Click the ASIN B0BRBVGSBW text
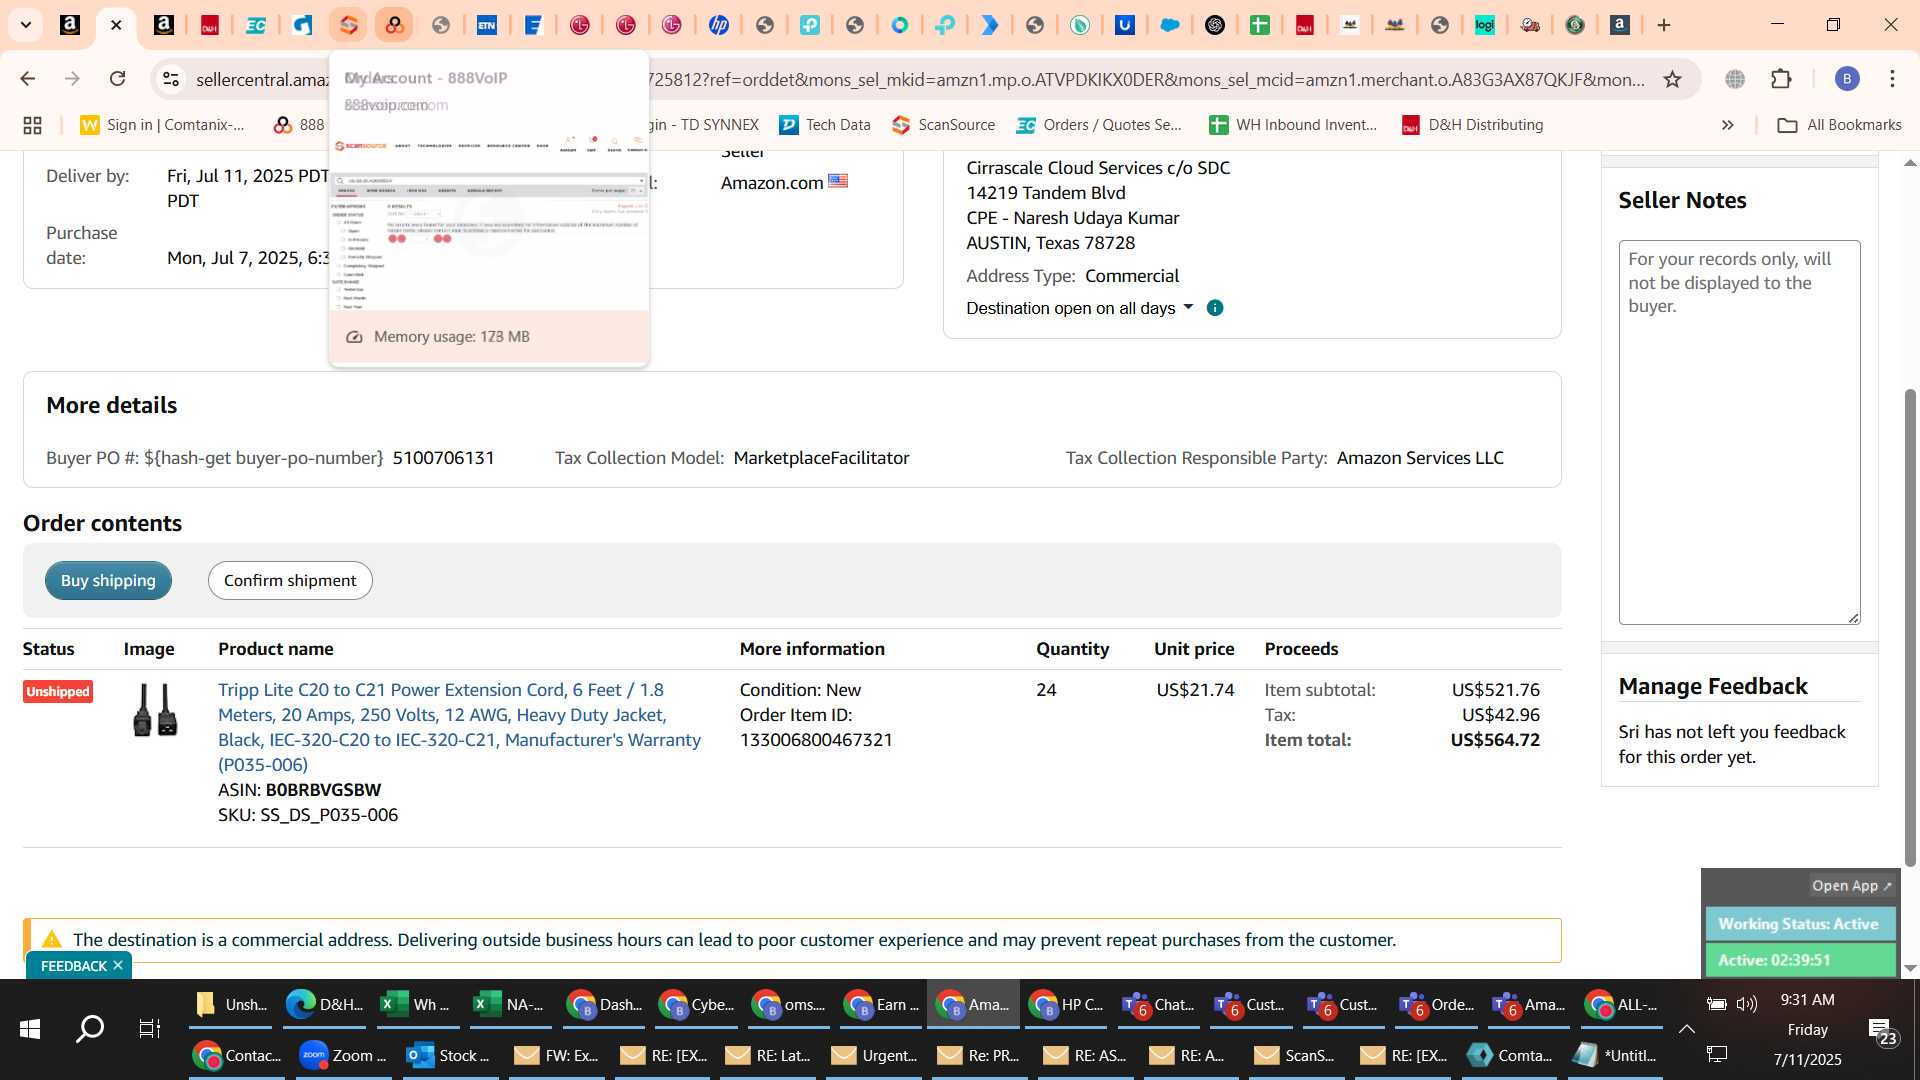 coord(299,790)
